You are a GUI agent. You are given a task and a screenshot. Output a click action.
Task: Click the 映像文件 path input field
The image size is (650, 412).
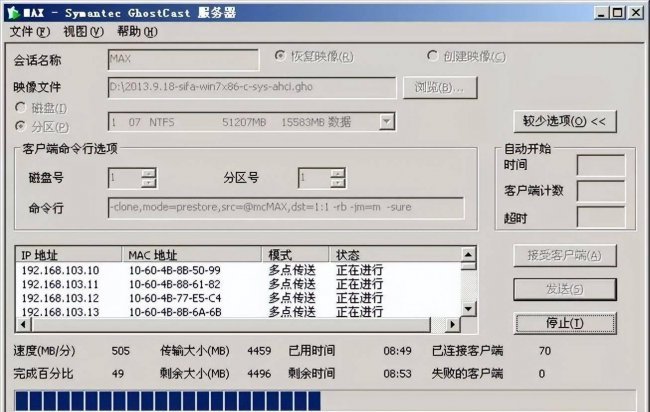(252, 87)
